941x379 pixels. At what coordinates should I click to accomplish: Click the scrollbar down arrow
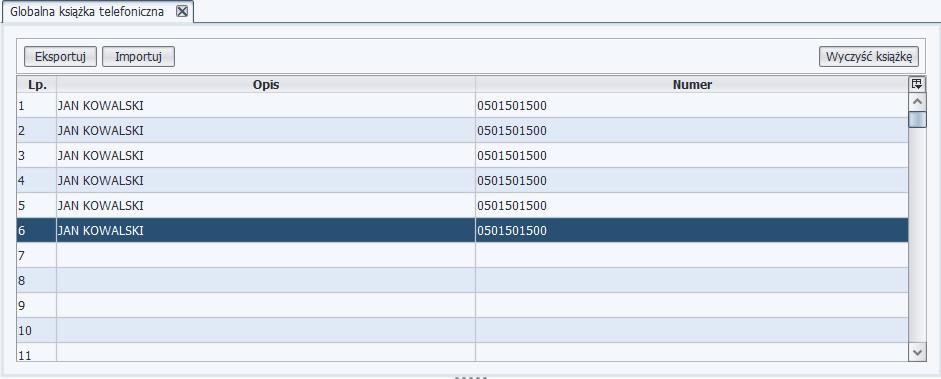[x=917, y=353]
